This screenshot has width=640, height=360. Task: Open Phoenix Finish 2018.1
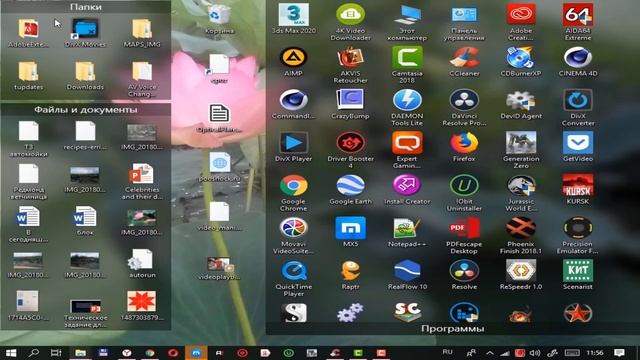(521, 228)
